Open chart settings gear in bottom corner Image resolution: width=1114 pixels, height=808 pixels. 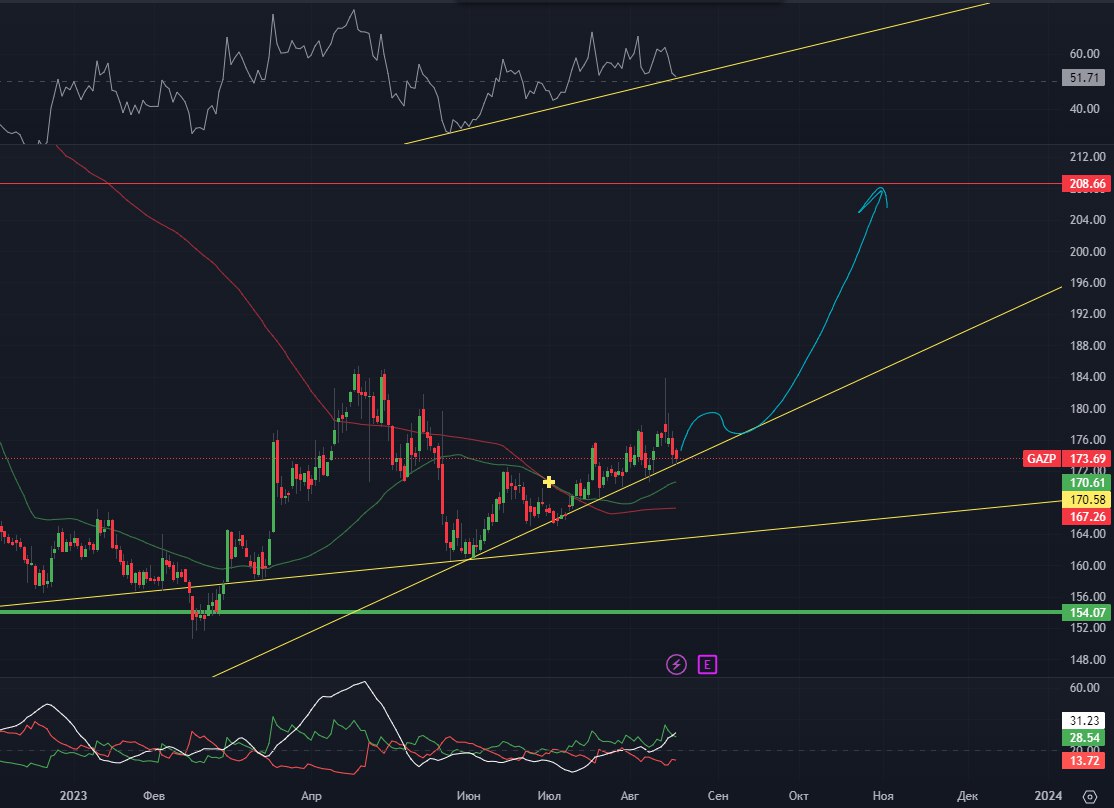click(x=1089, y=795)
